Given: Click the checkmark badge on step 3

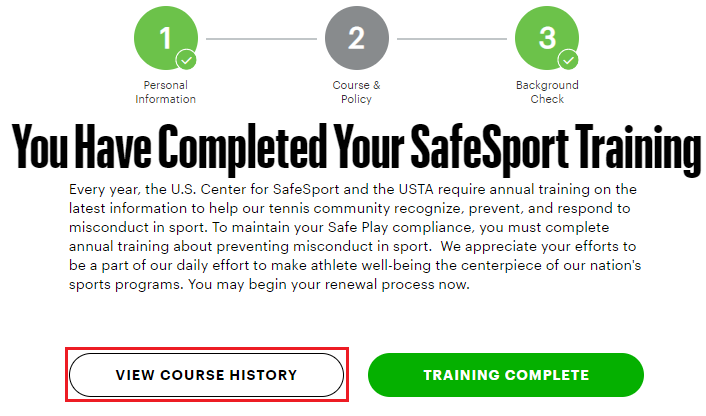Looking at the screenshot, I should (x=569, y=59).
